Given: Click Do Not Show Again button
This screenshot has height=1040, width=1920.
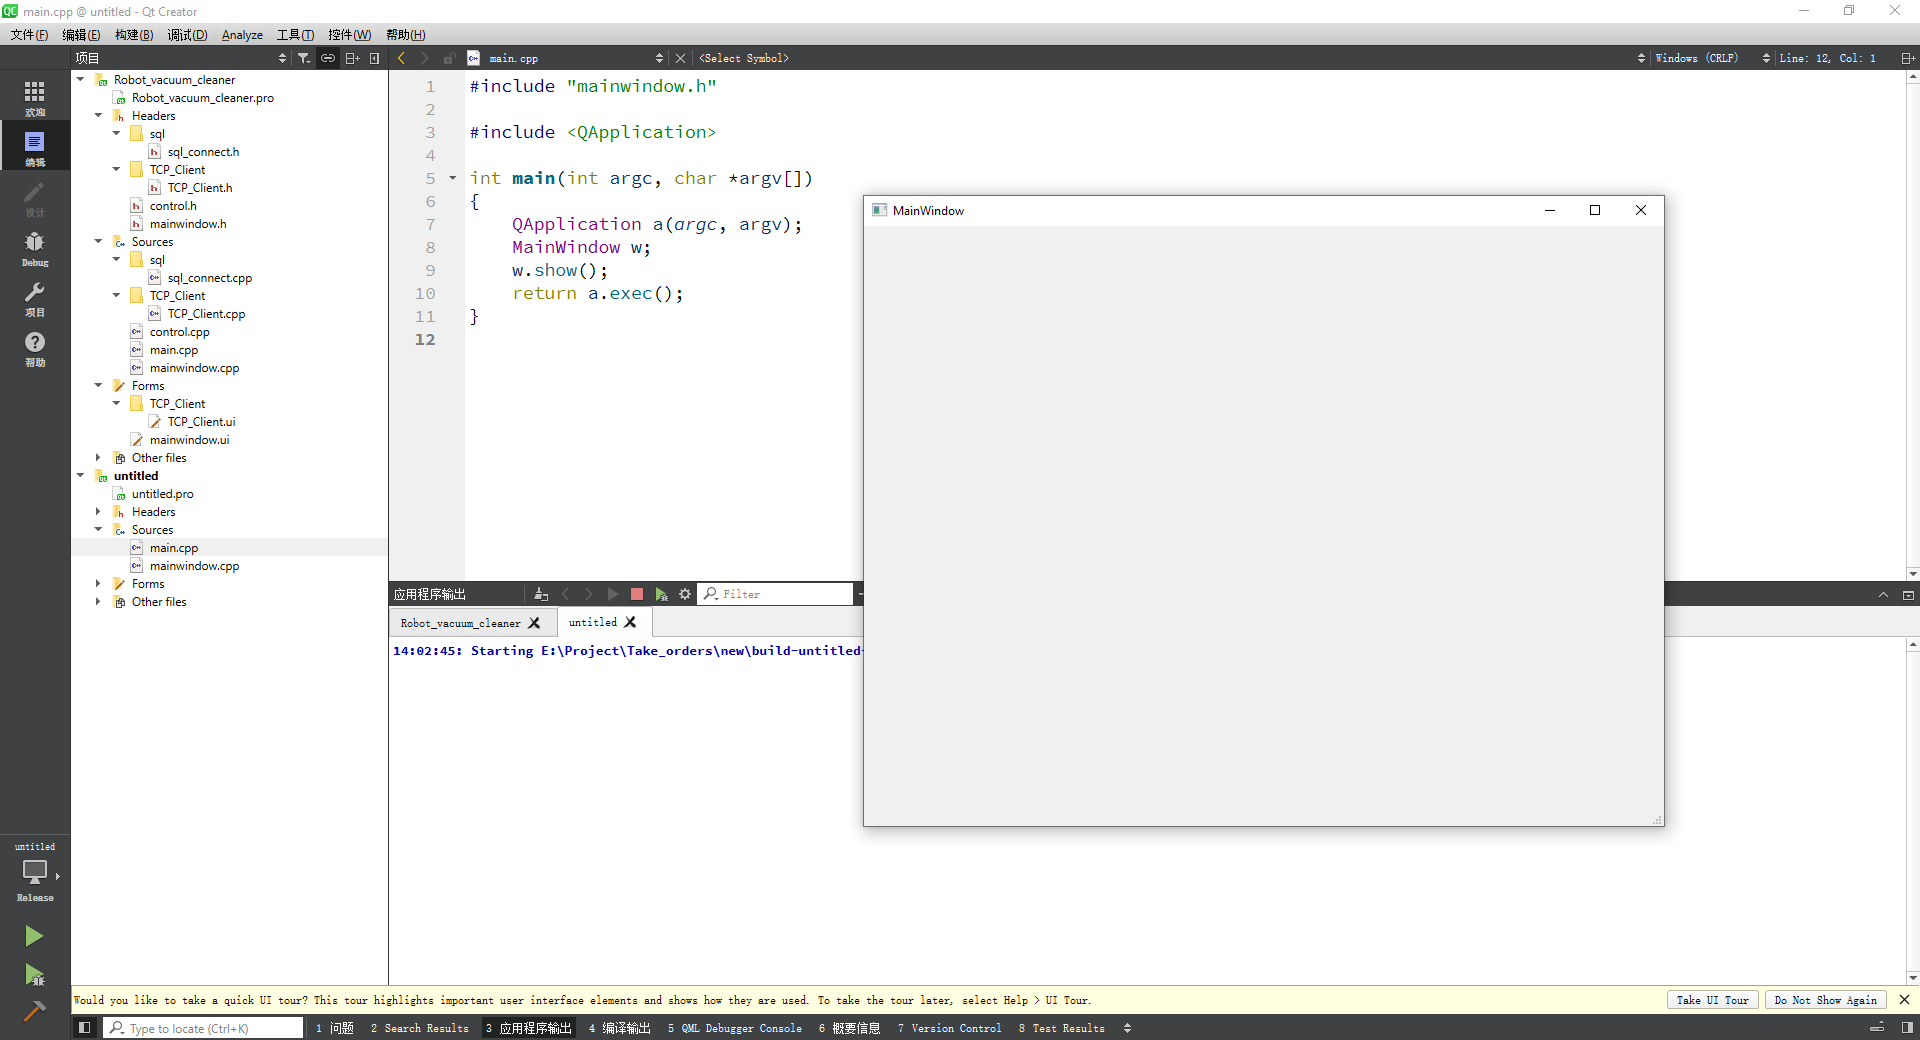Looking at the screenshot, I should (1825, 1000).
